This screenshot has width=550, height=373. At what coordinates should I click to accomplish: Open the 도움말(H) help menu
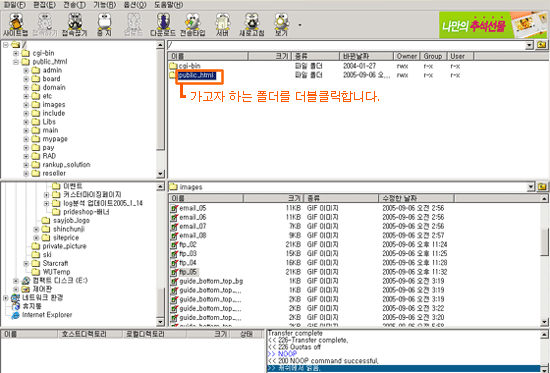tap(168, 5)
